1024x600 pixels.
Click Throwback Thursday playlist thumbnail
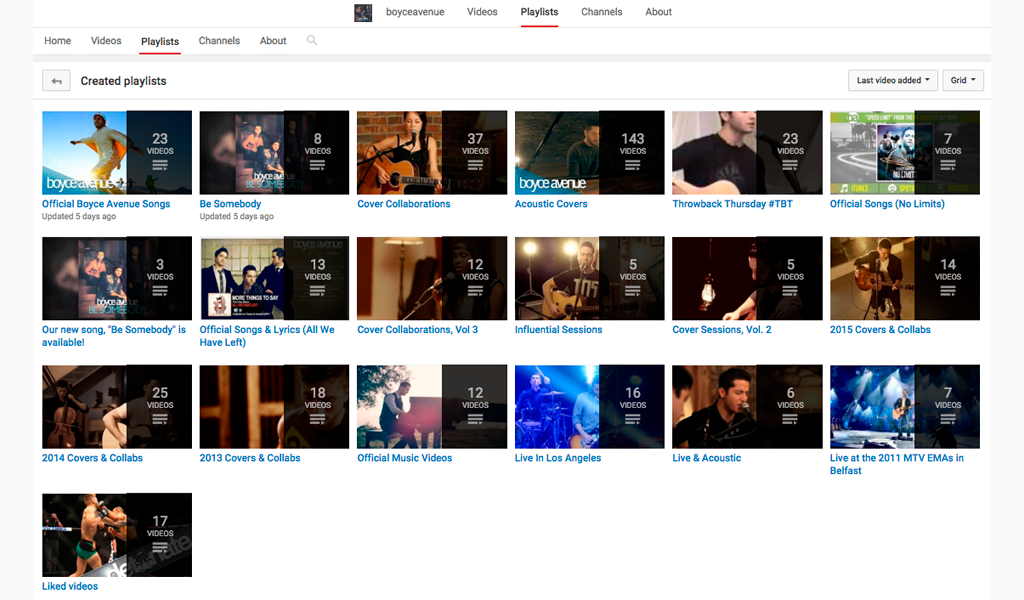click(x=747, y=152)
